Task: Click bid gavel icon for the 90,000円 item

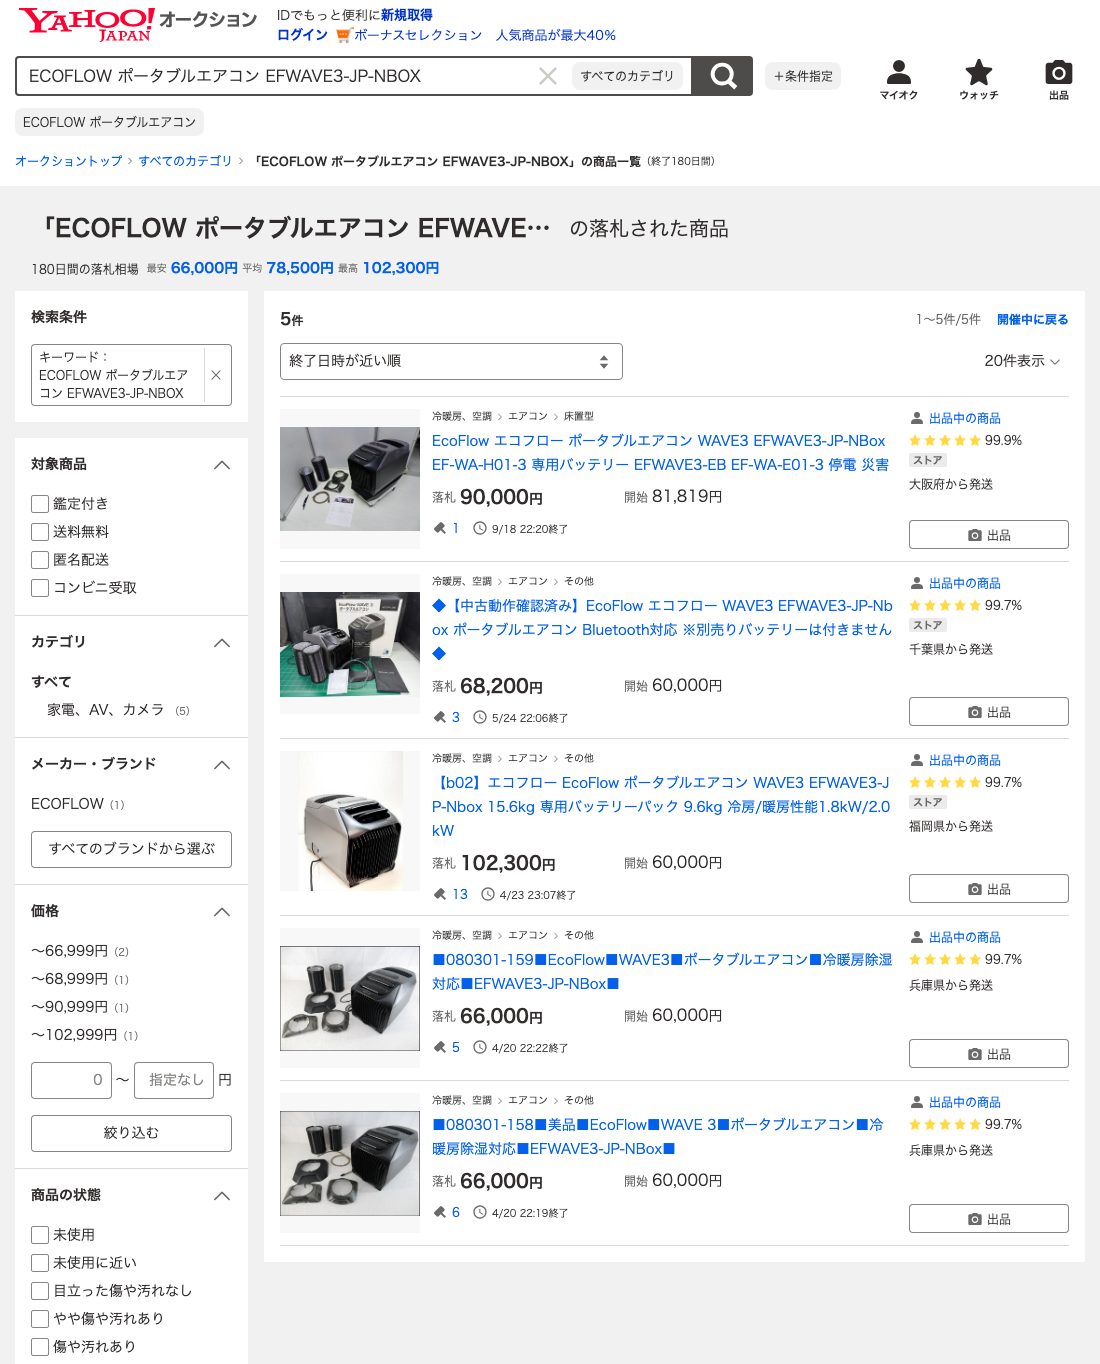Action: [439, 528]
